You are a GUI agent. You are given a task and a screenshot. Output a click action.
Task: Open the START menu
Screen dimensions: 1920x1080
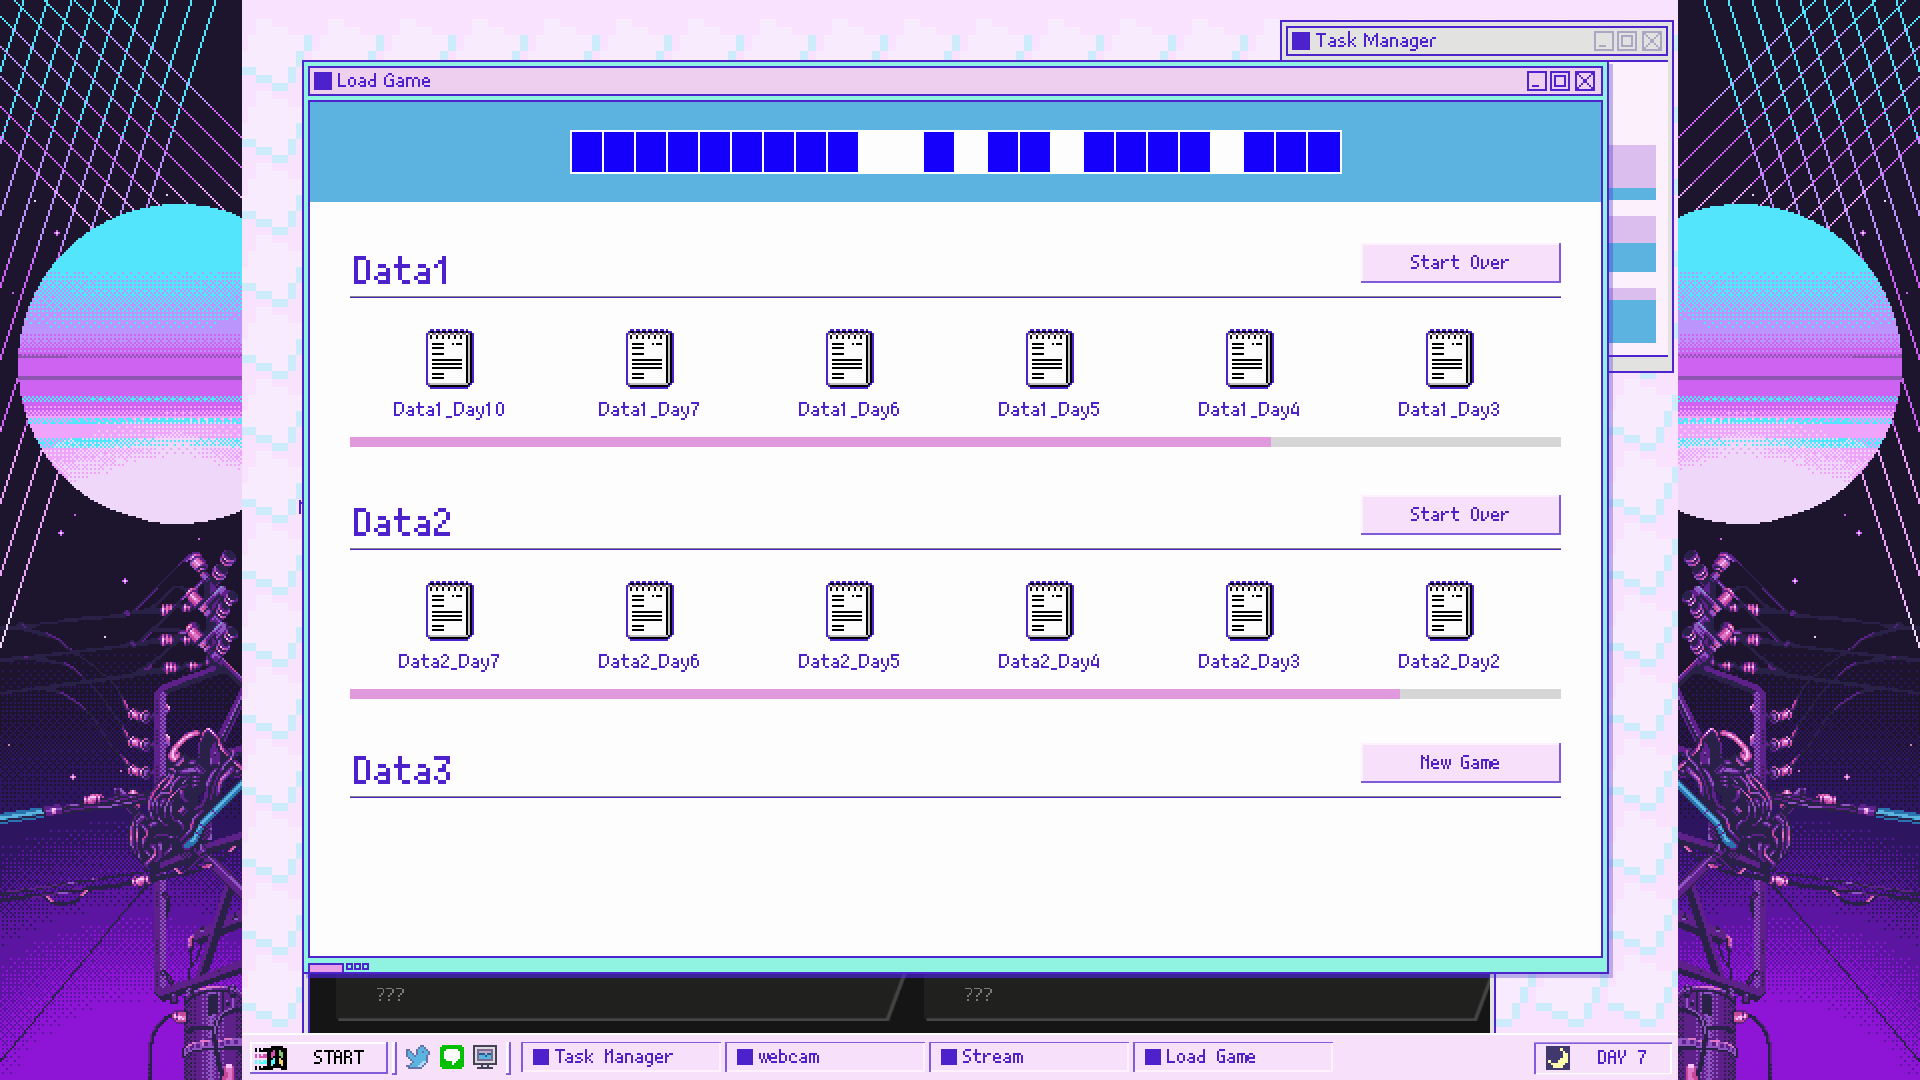320,1057
